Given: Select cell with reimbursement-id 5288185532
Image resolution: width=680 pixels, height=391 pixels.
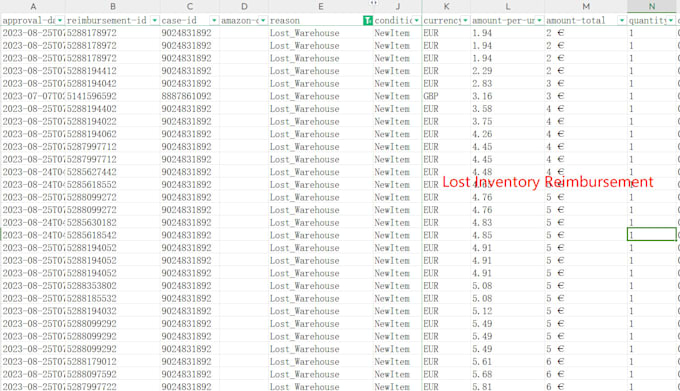Looking at the screenshot, I should click(113, 298).
